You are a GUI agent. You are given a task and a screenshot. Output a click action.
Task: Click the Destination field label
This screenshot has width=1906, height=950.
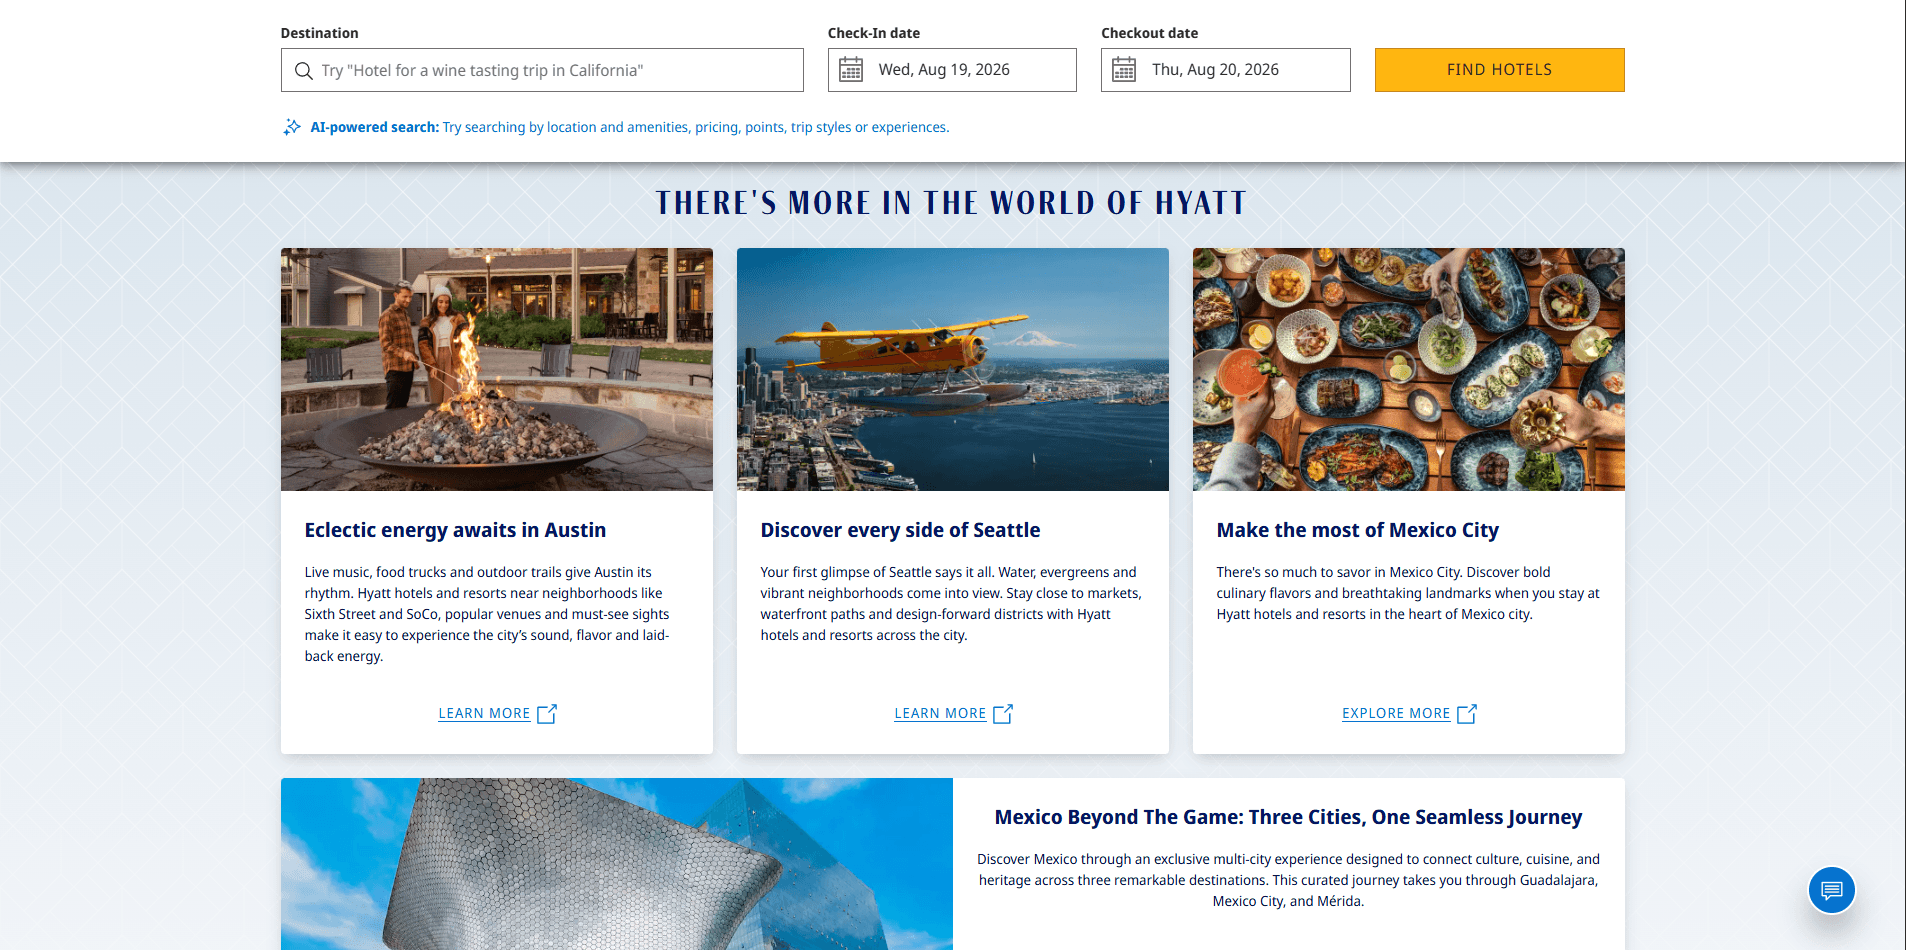pyautogui.click(x=319, y=33)
